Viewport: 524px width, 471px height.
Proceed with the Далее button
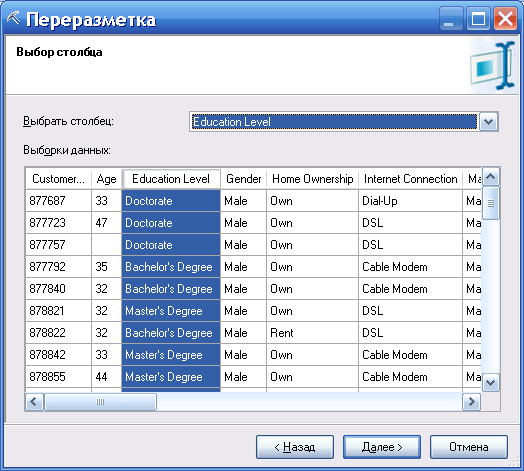[x=382, y=447]
